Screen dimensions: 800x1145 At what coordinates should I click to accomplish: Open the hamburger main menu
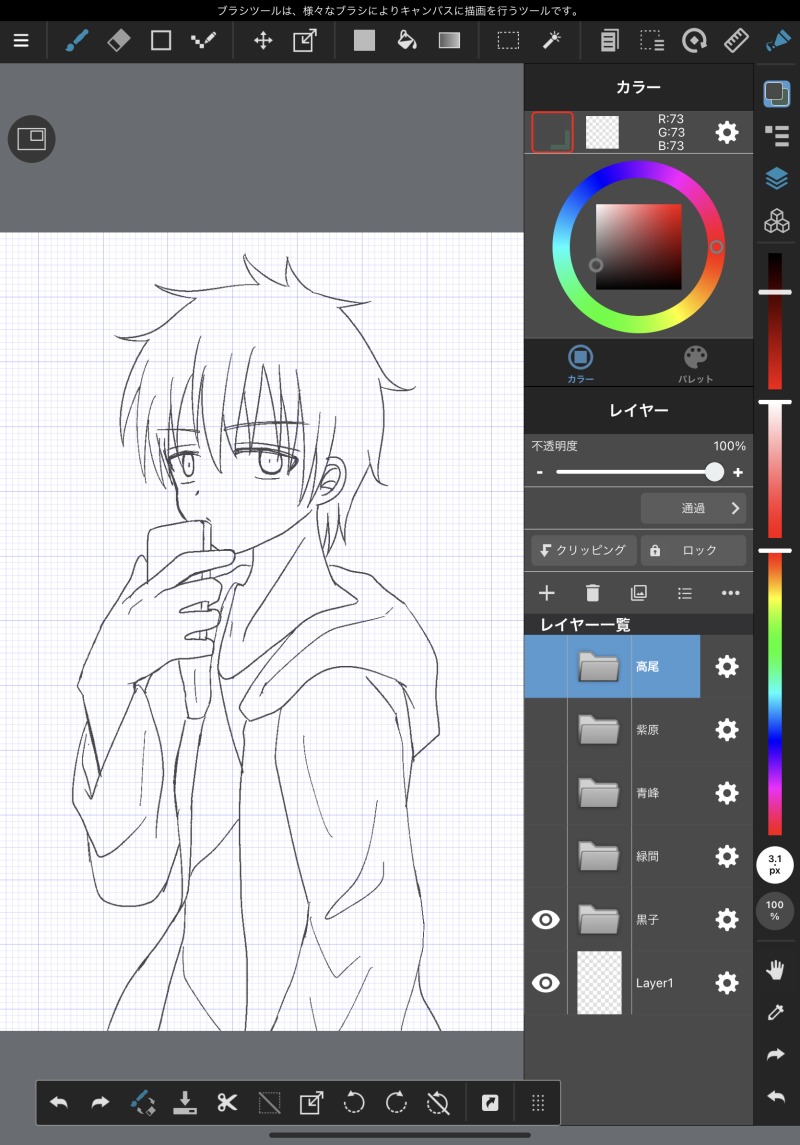[21, 40]
